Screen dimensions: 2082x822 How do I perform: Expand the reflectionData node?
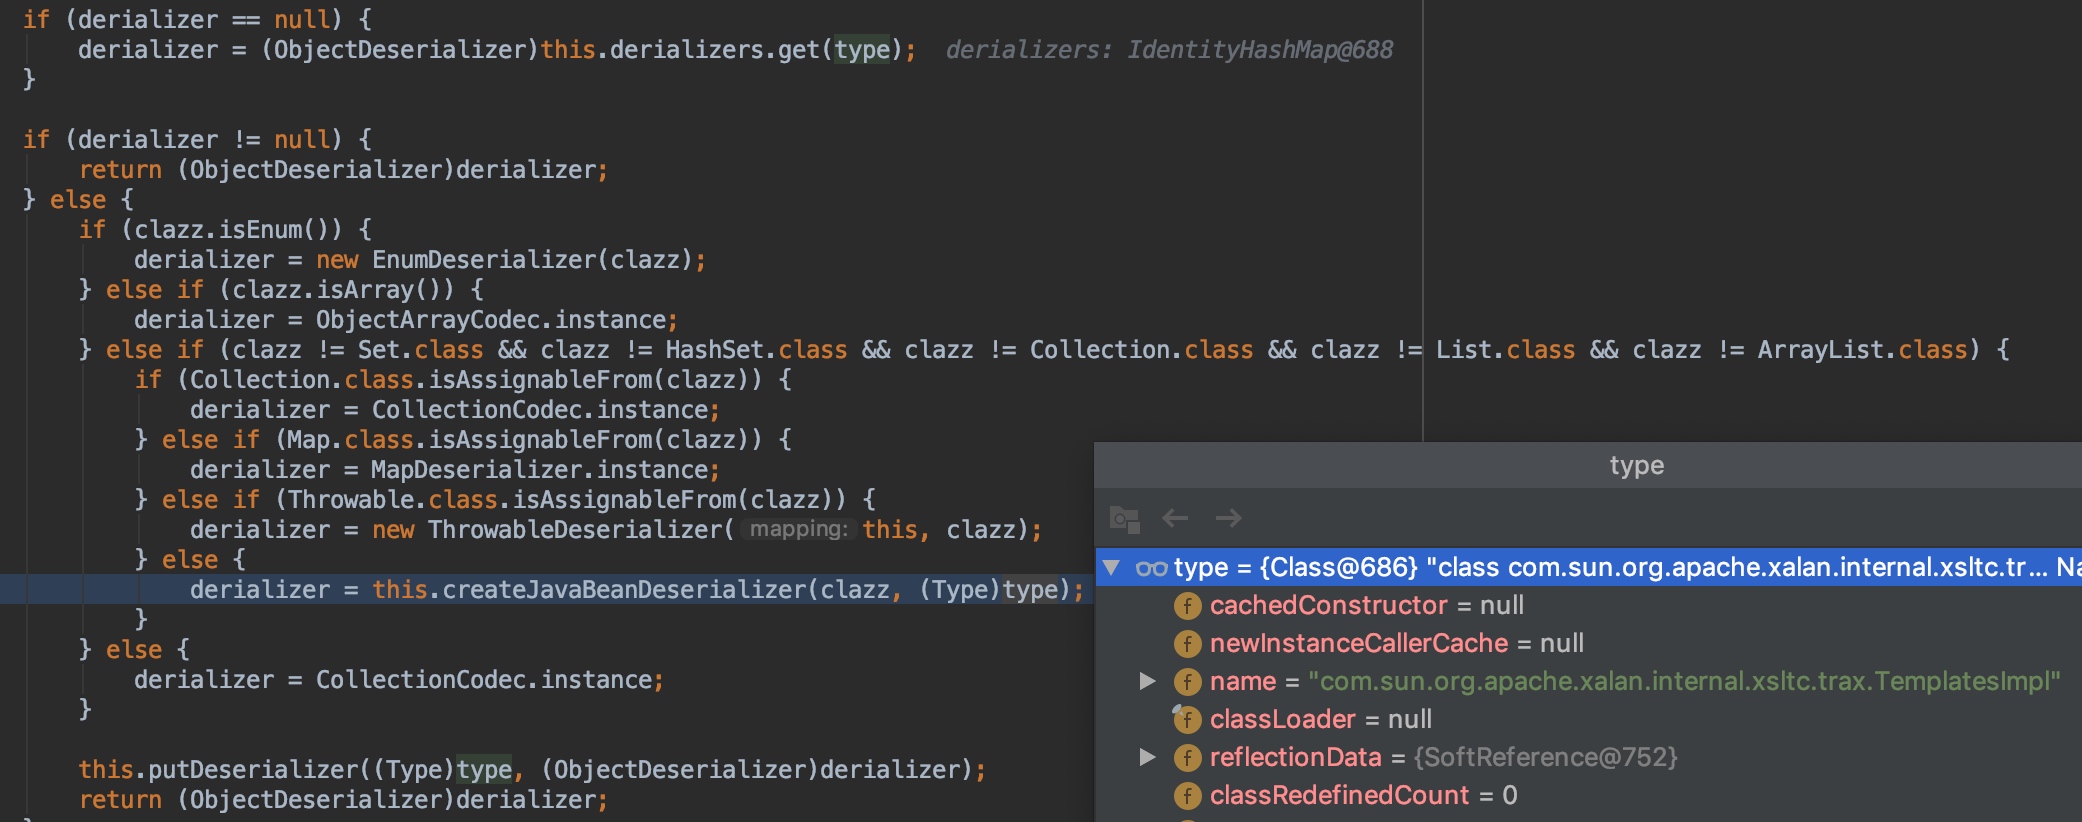[1148, 757]
